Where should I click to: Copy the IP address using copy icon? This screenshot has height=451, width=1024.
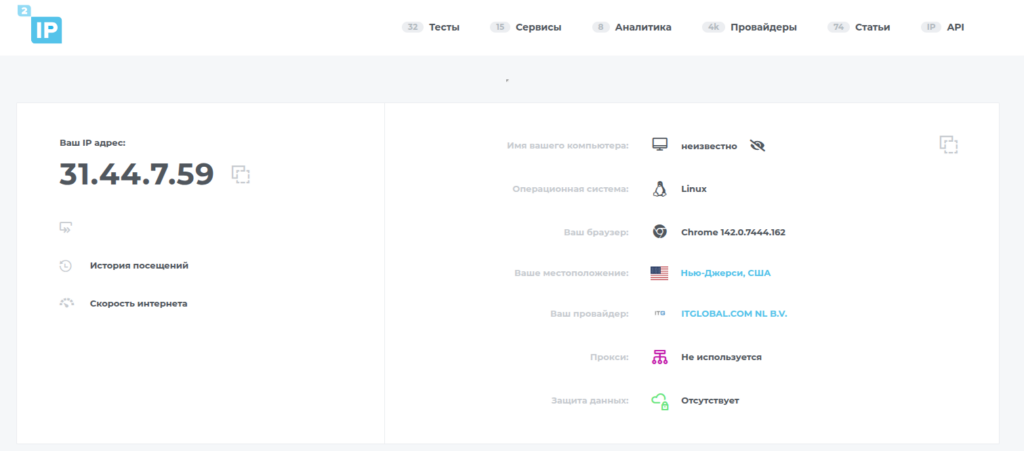(x=240, y=174)
